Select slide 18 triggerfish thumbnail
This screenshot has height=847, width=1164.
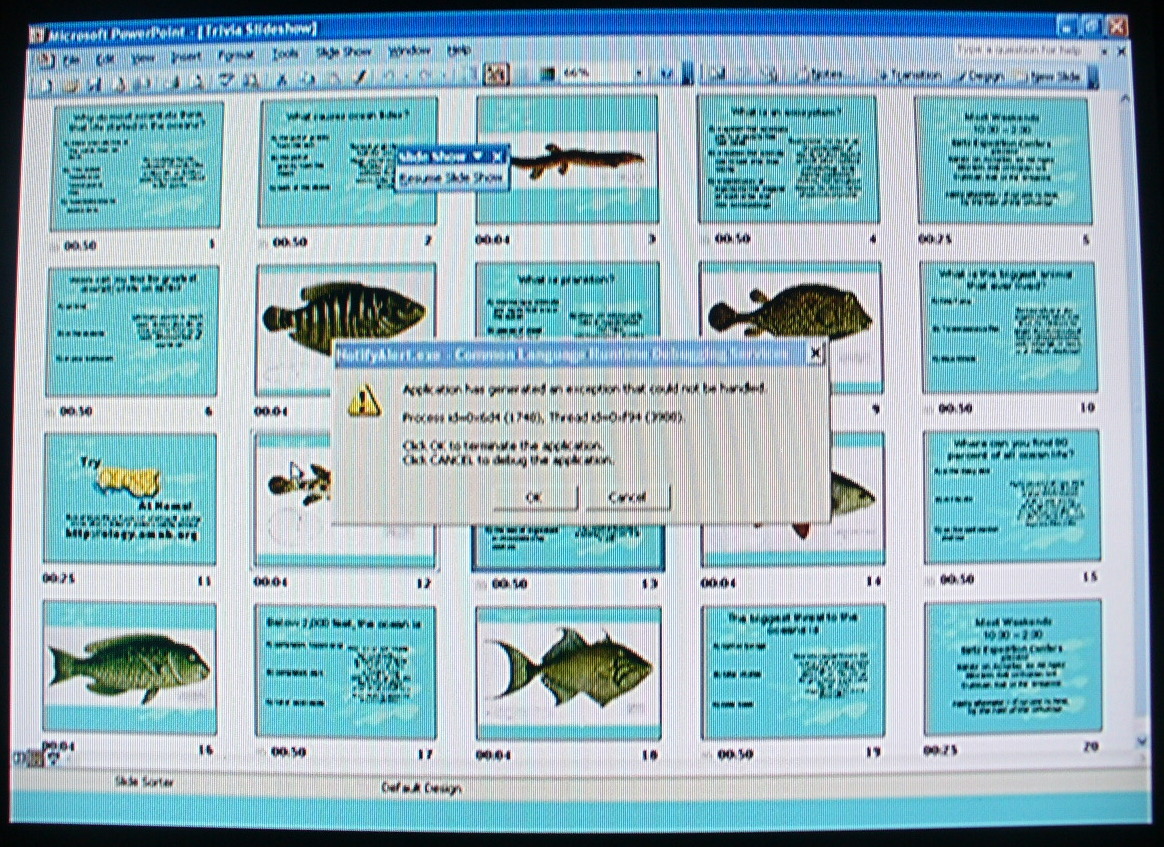pyautogui.click(x=568, y=673)
